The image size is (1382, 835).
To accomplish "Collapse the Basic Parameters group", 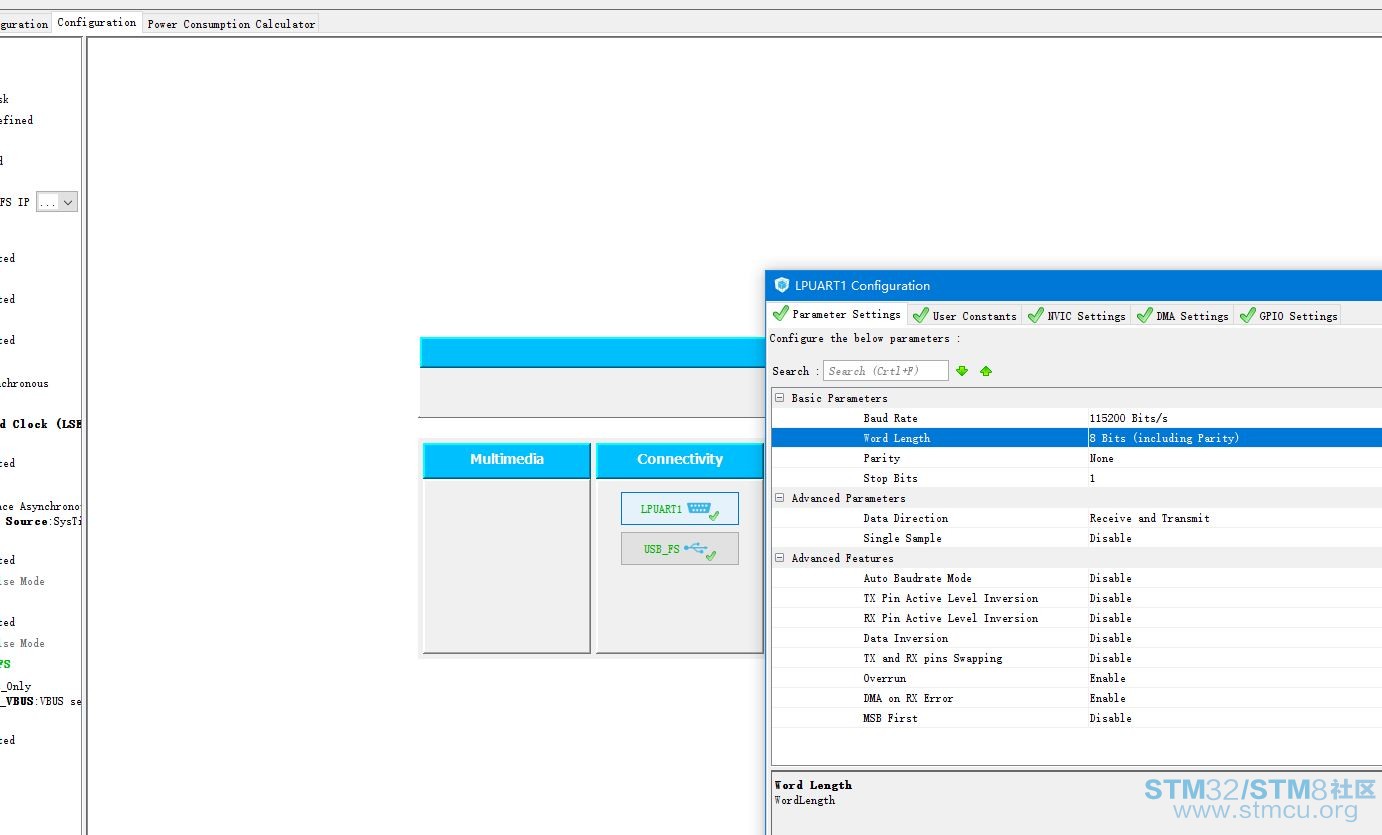I will point(779,398).
